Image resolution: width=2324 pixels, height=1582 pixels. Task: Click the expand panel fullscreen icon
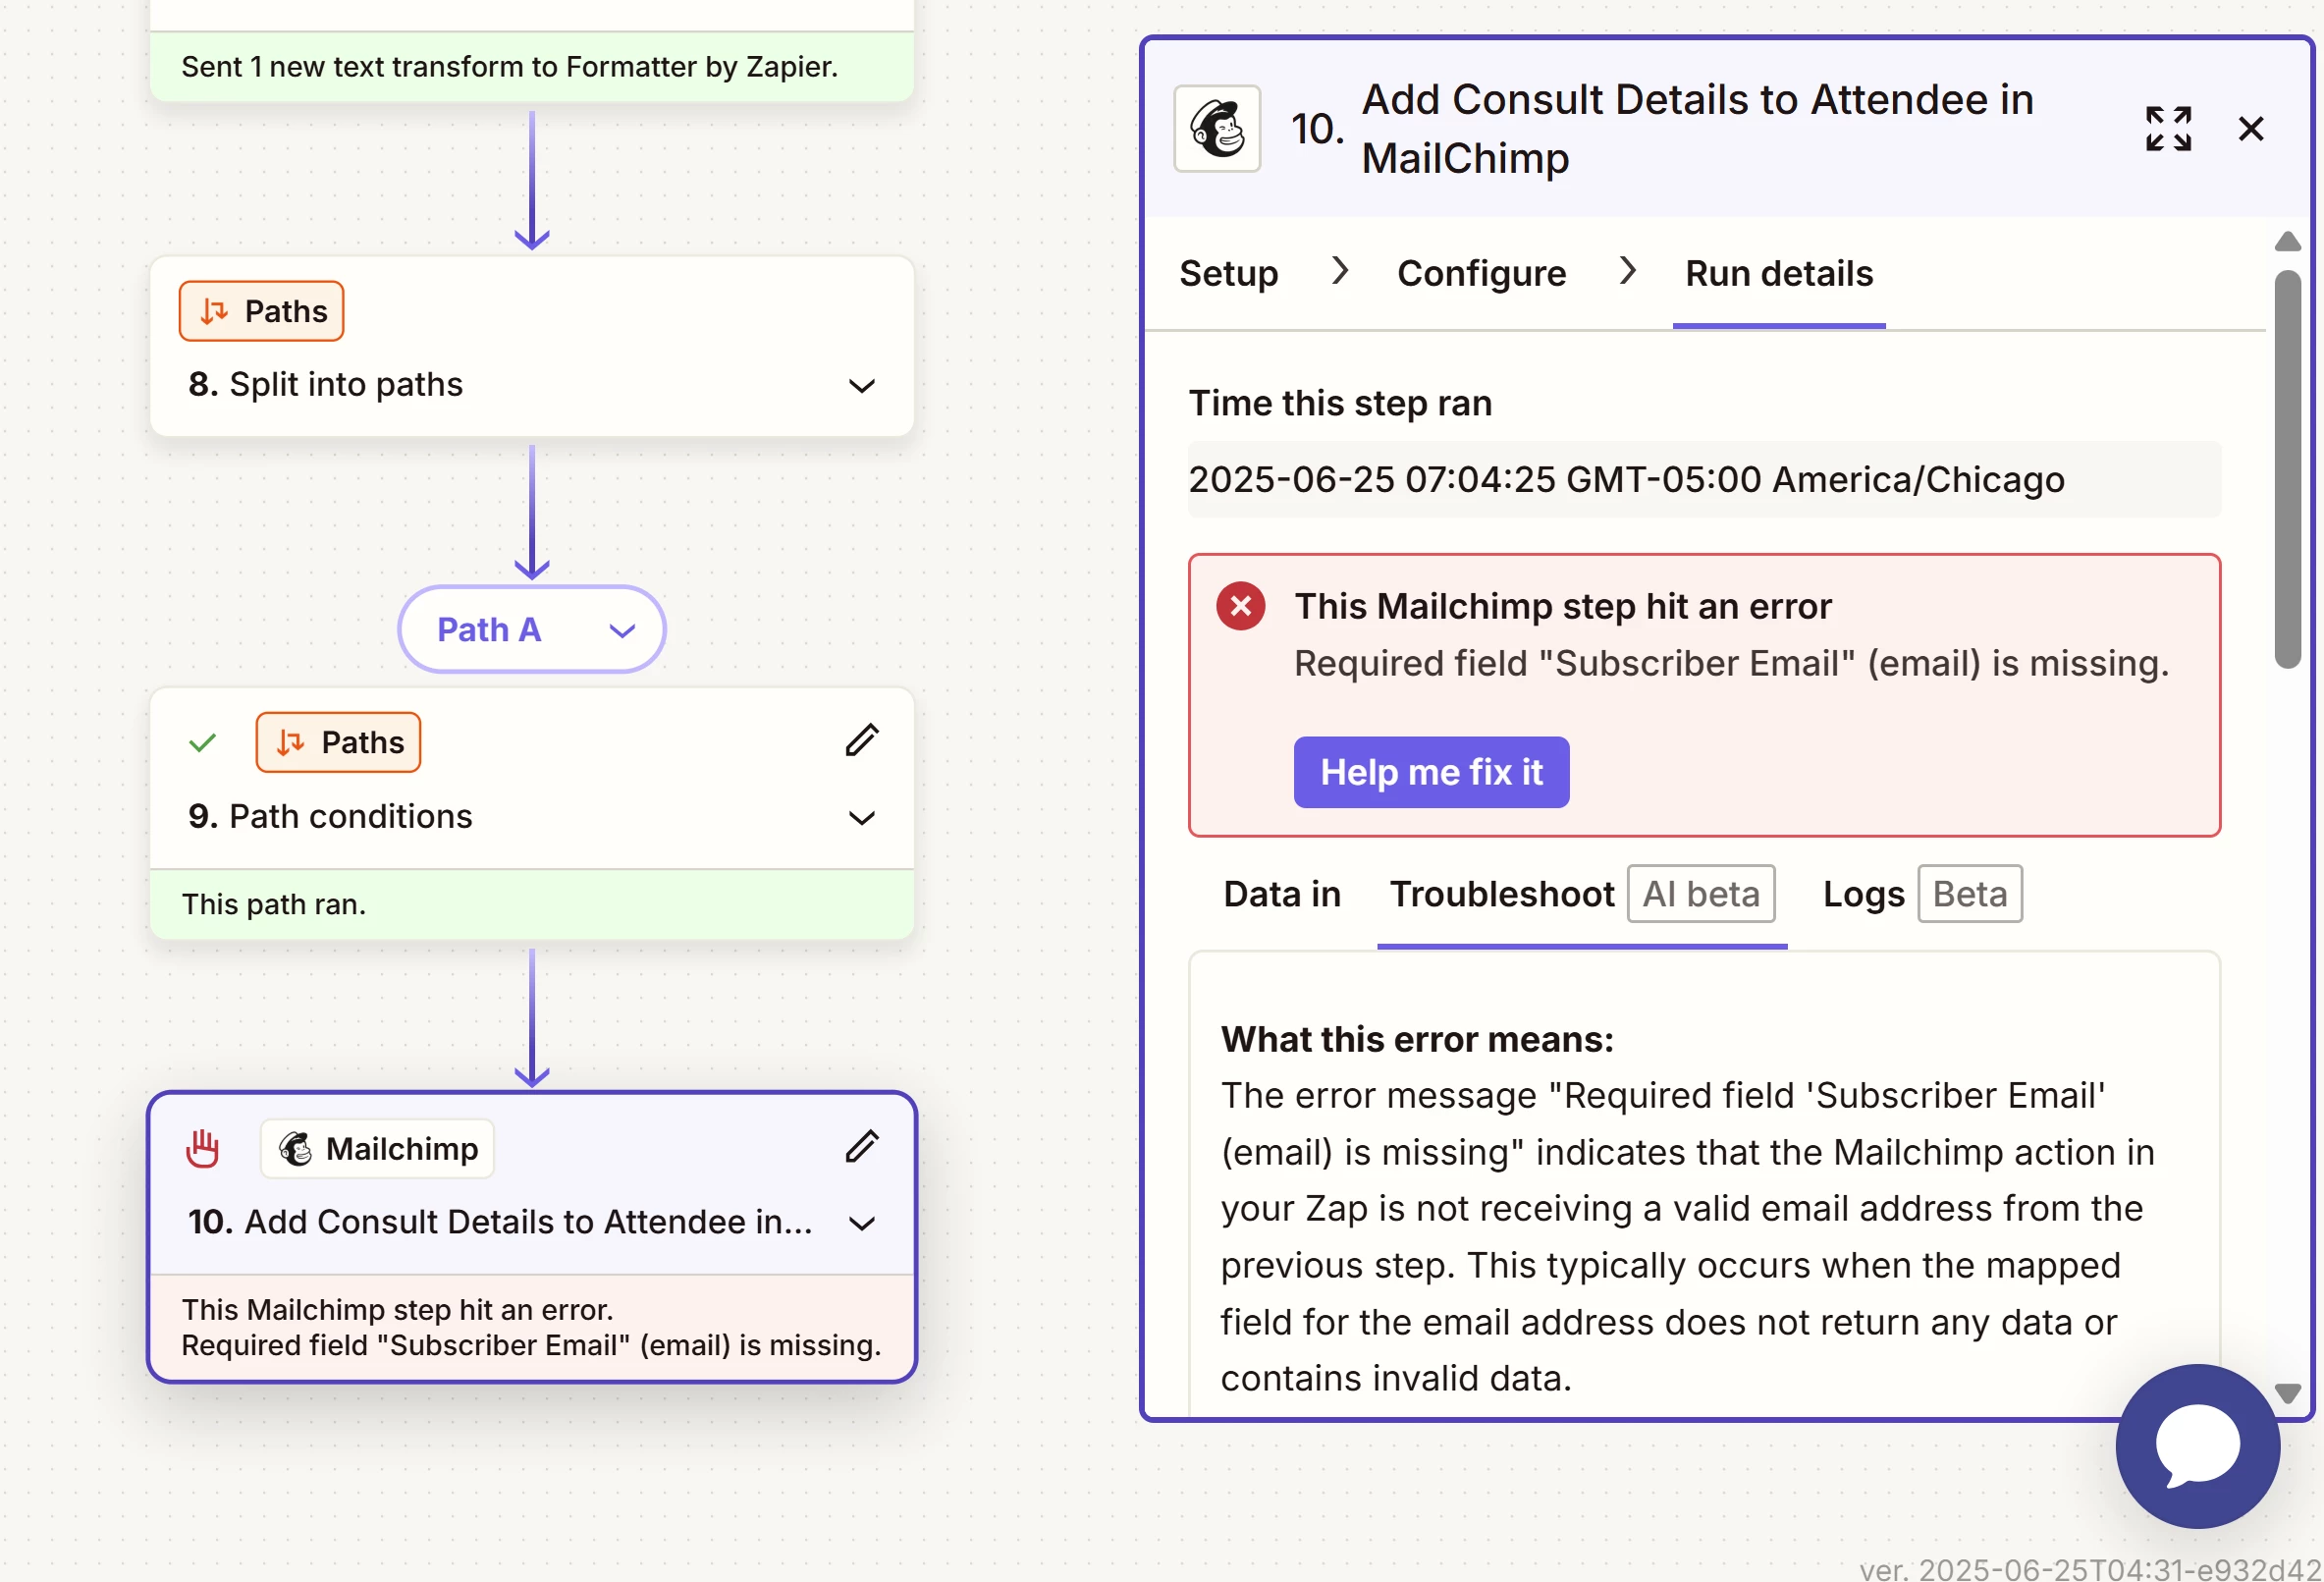coord(2168,129)
